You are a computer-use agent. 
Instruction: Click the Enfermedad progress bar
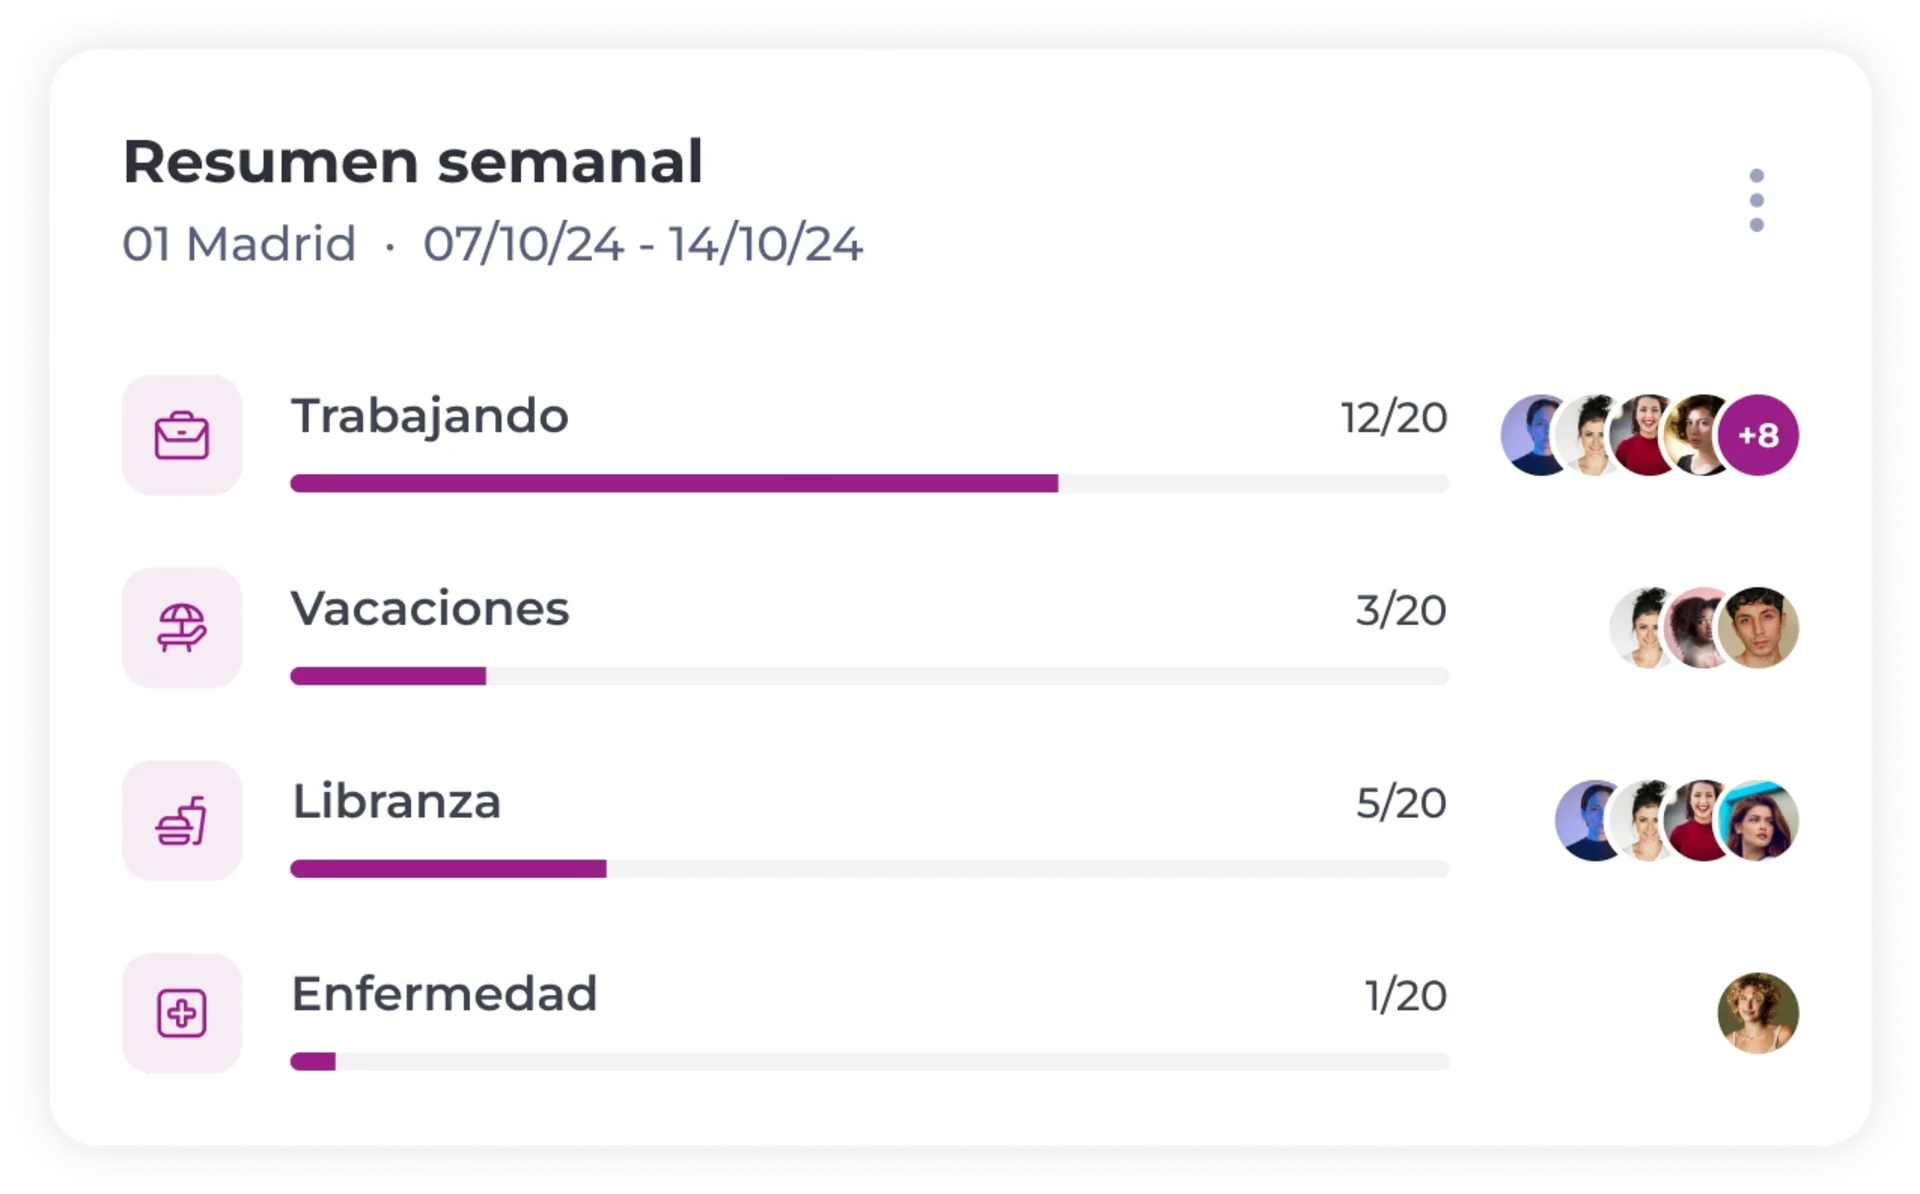coord(870,1062)
